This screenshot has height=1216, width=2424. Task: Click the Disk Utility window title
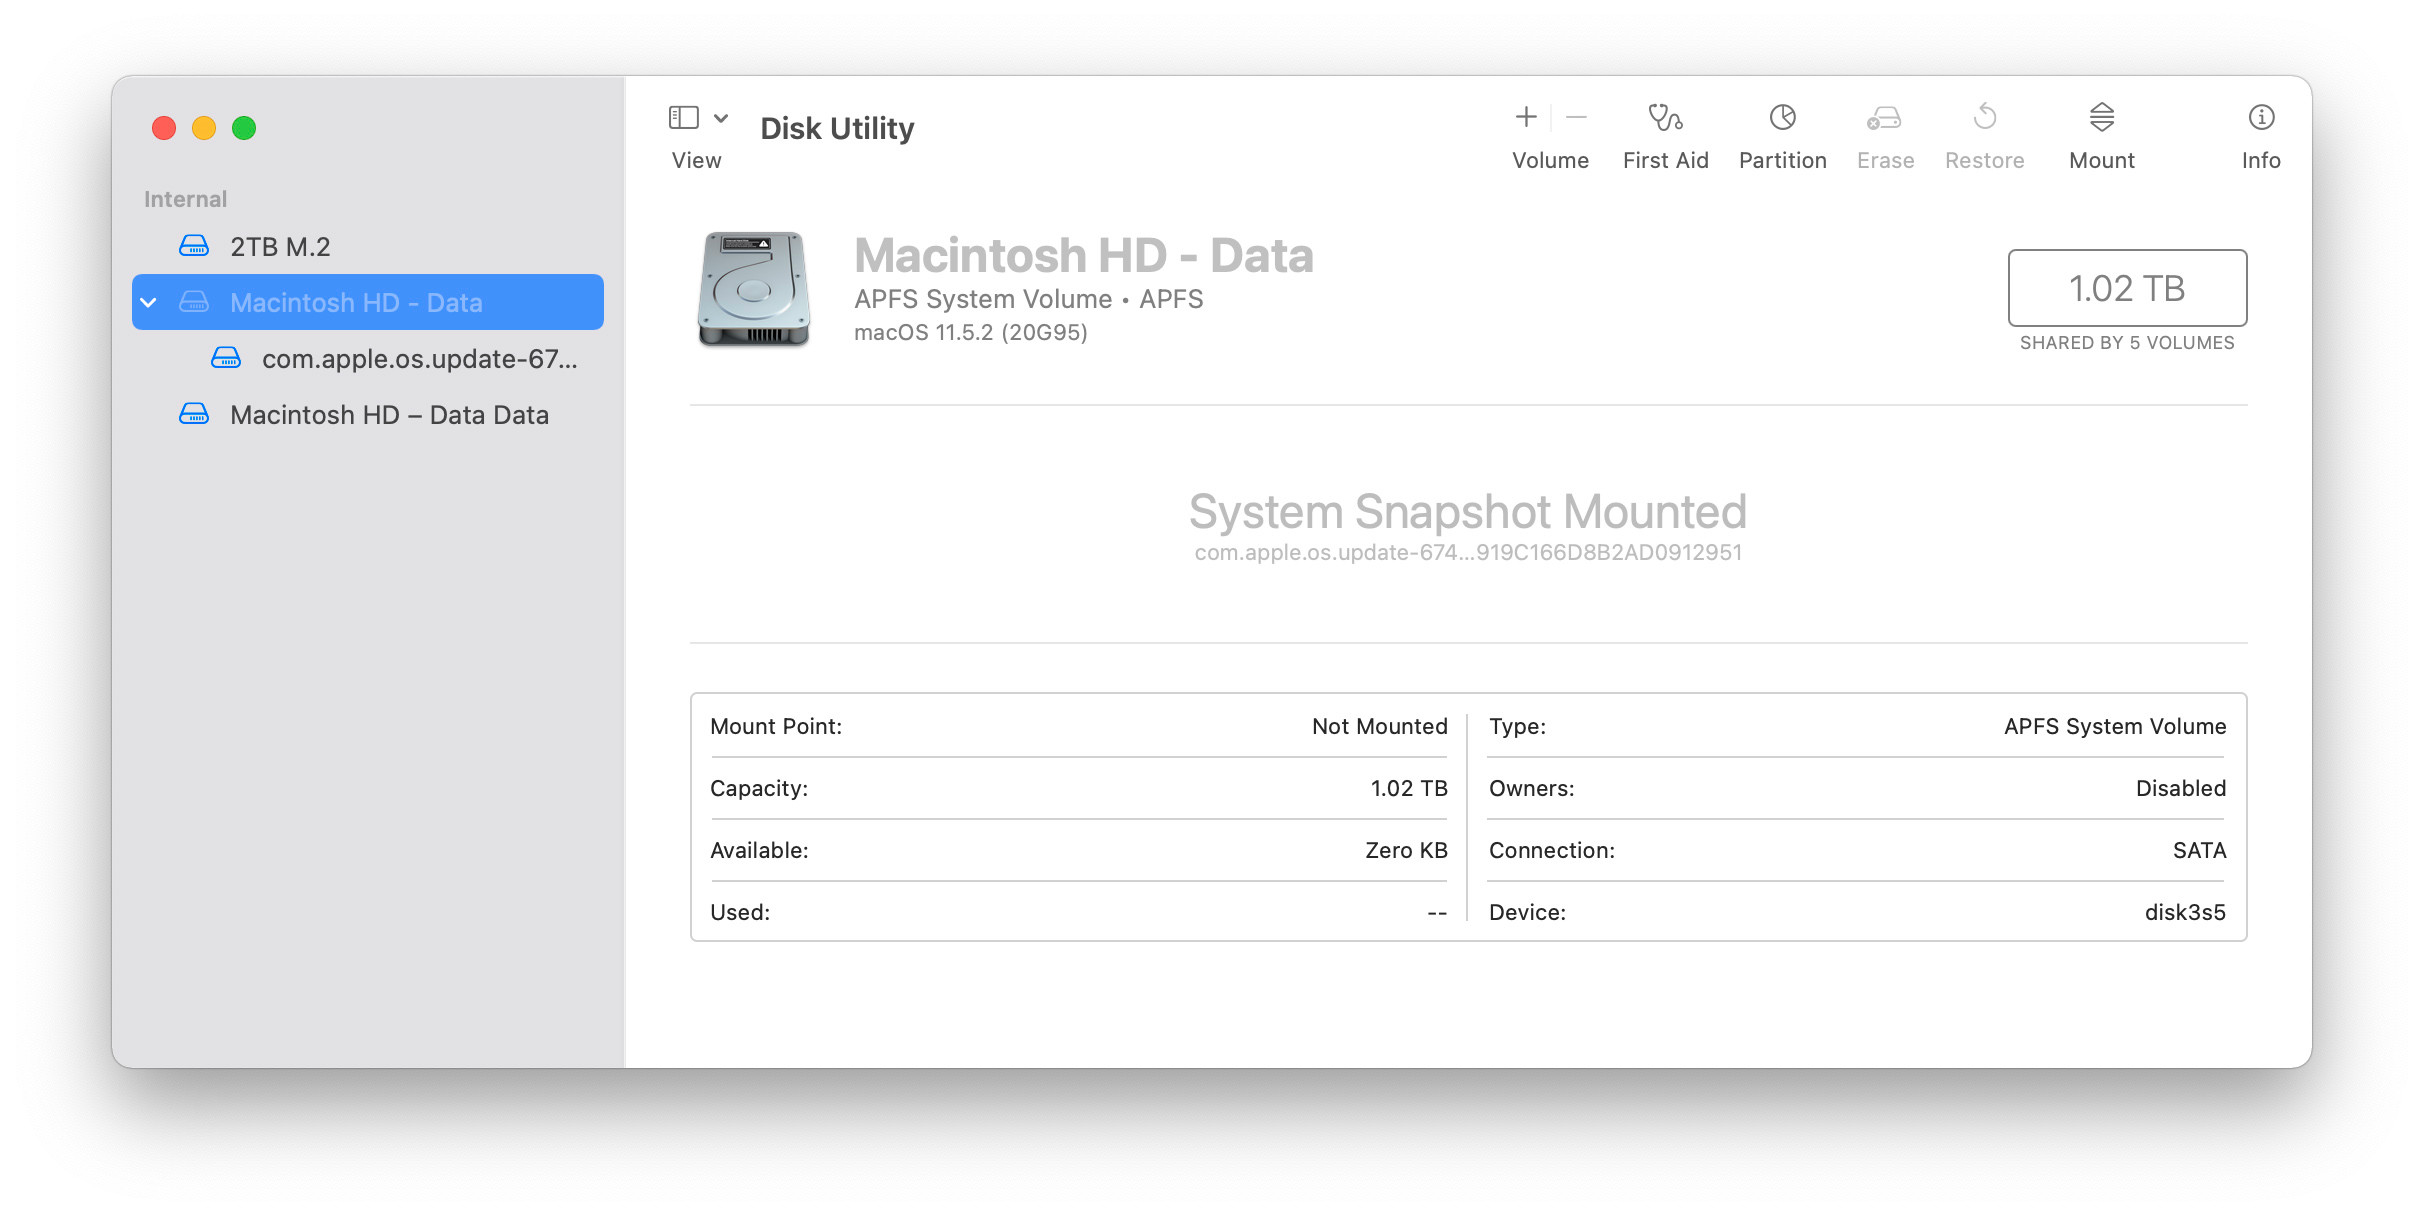[x=837, y=128]
